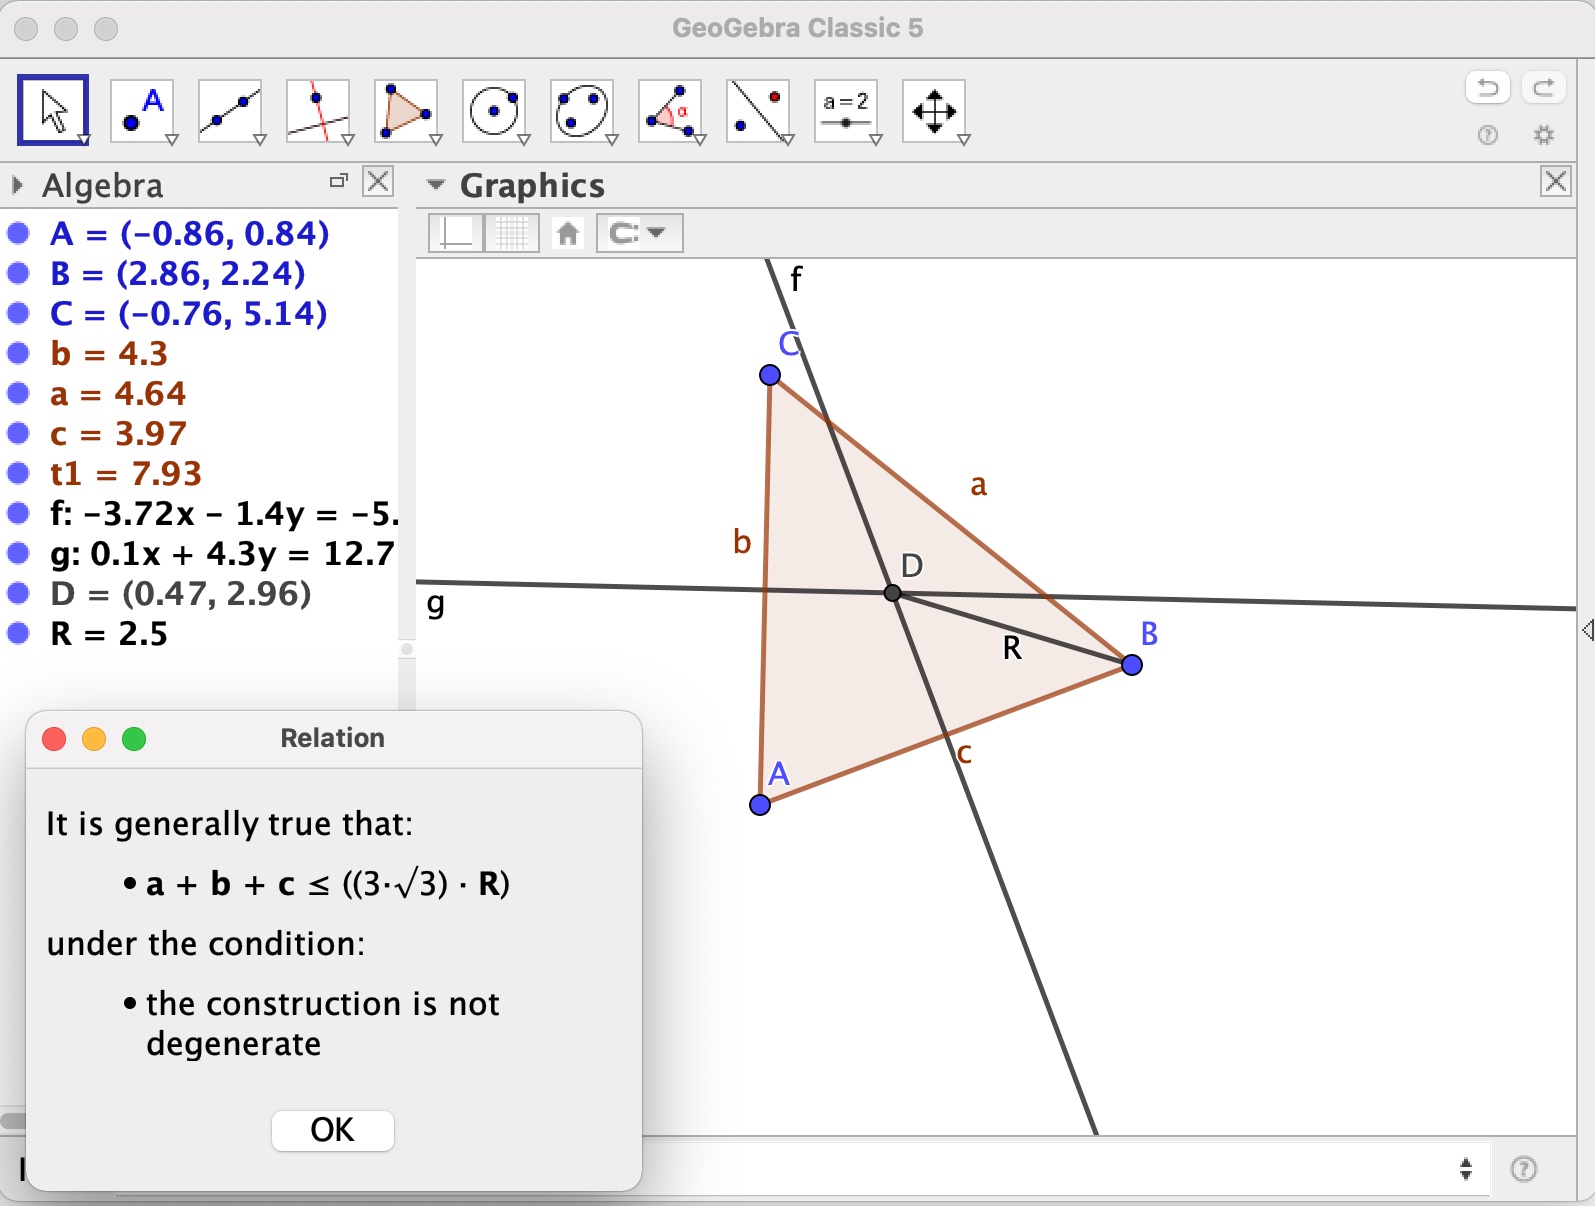The height and width of the screenshot is (1206, 1595).
Task: Toggle visibility of line f
Action: coord(18,513)
